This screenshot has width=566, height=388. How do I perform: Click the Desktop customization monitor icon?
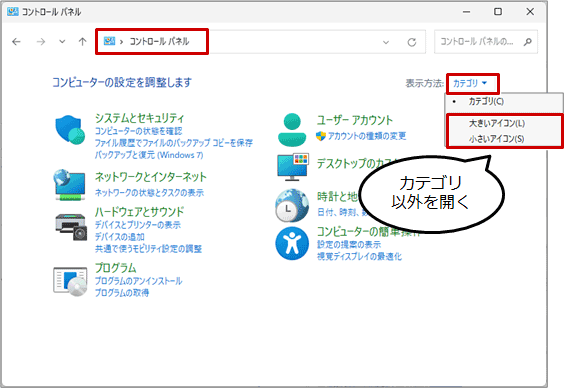(x=293, y=167)
